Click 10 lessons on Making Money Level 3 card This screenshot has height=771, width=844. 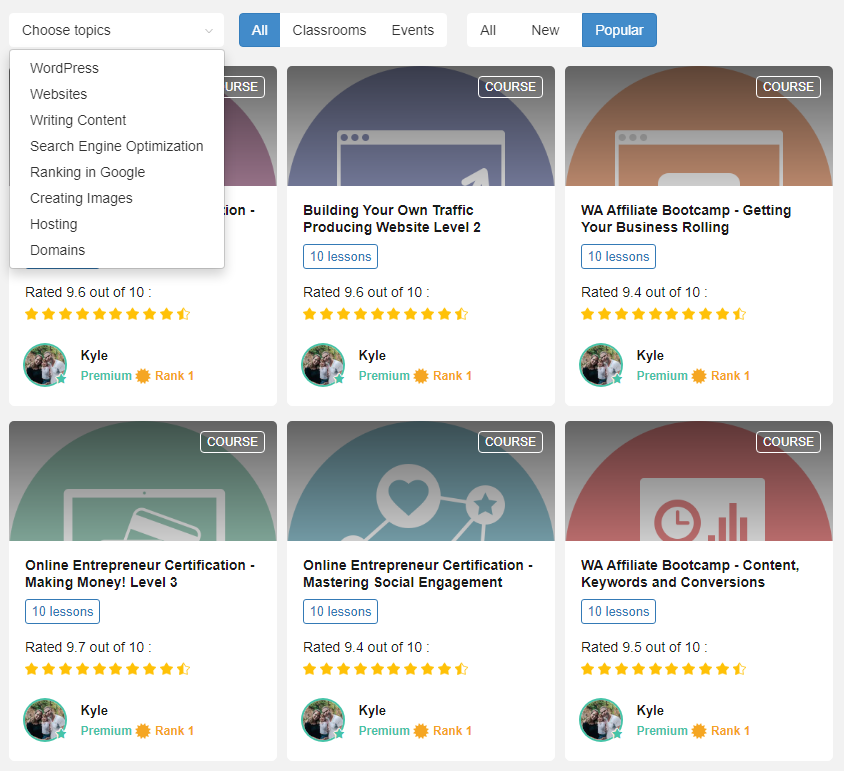(x=62, y=611)
